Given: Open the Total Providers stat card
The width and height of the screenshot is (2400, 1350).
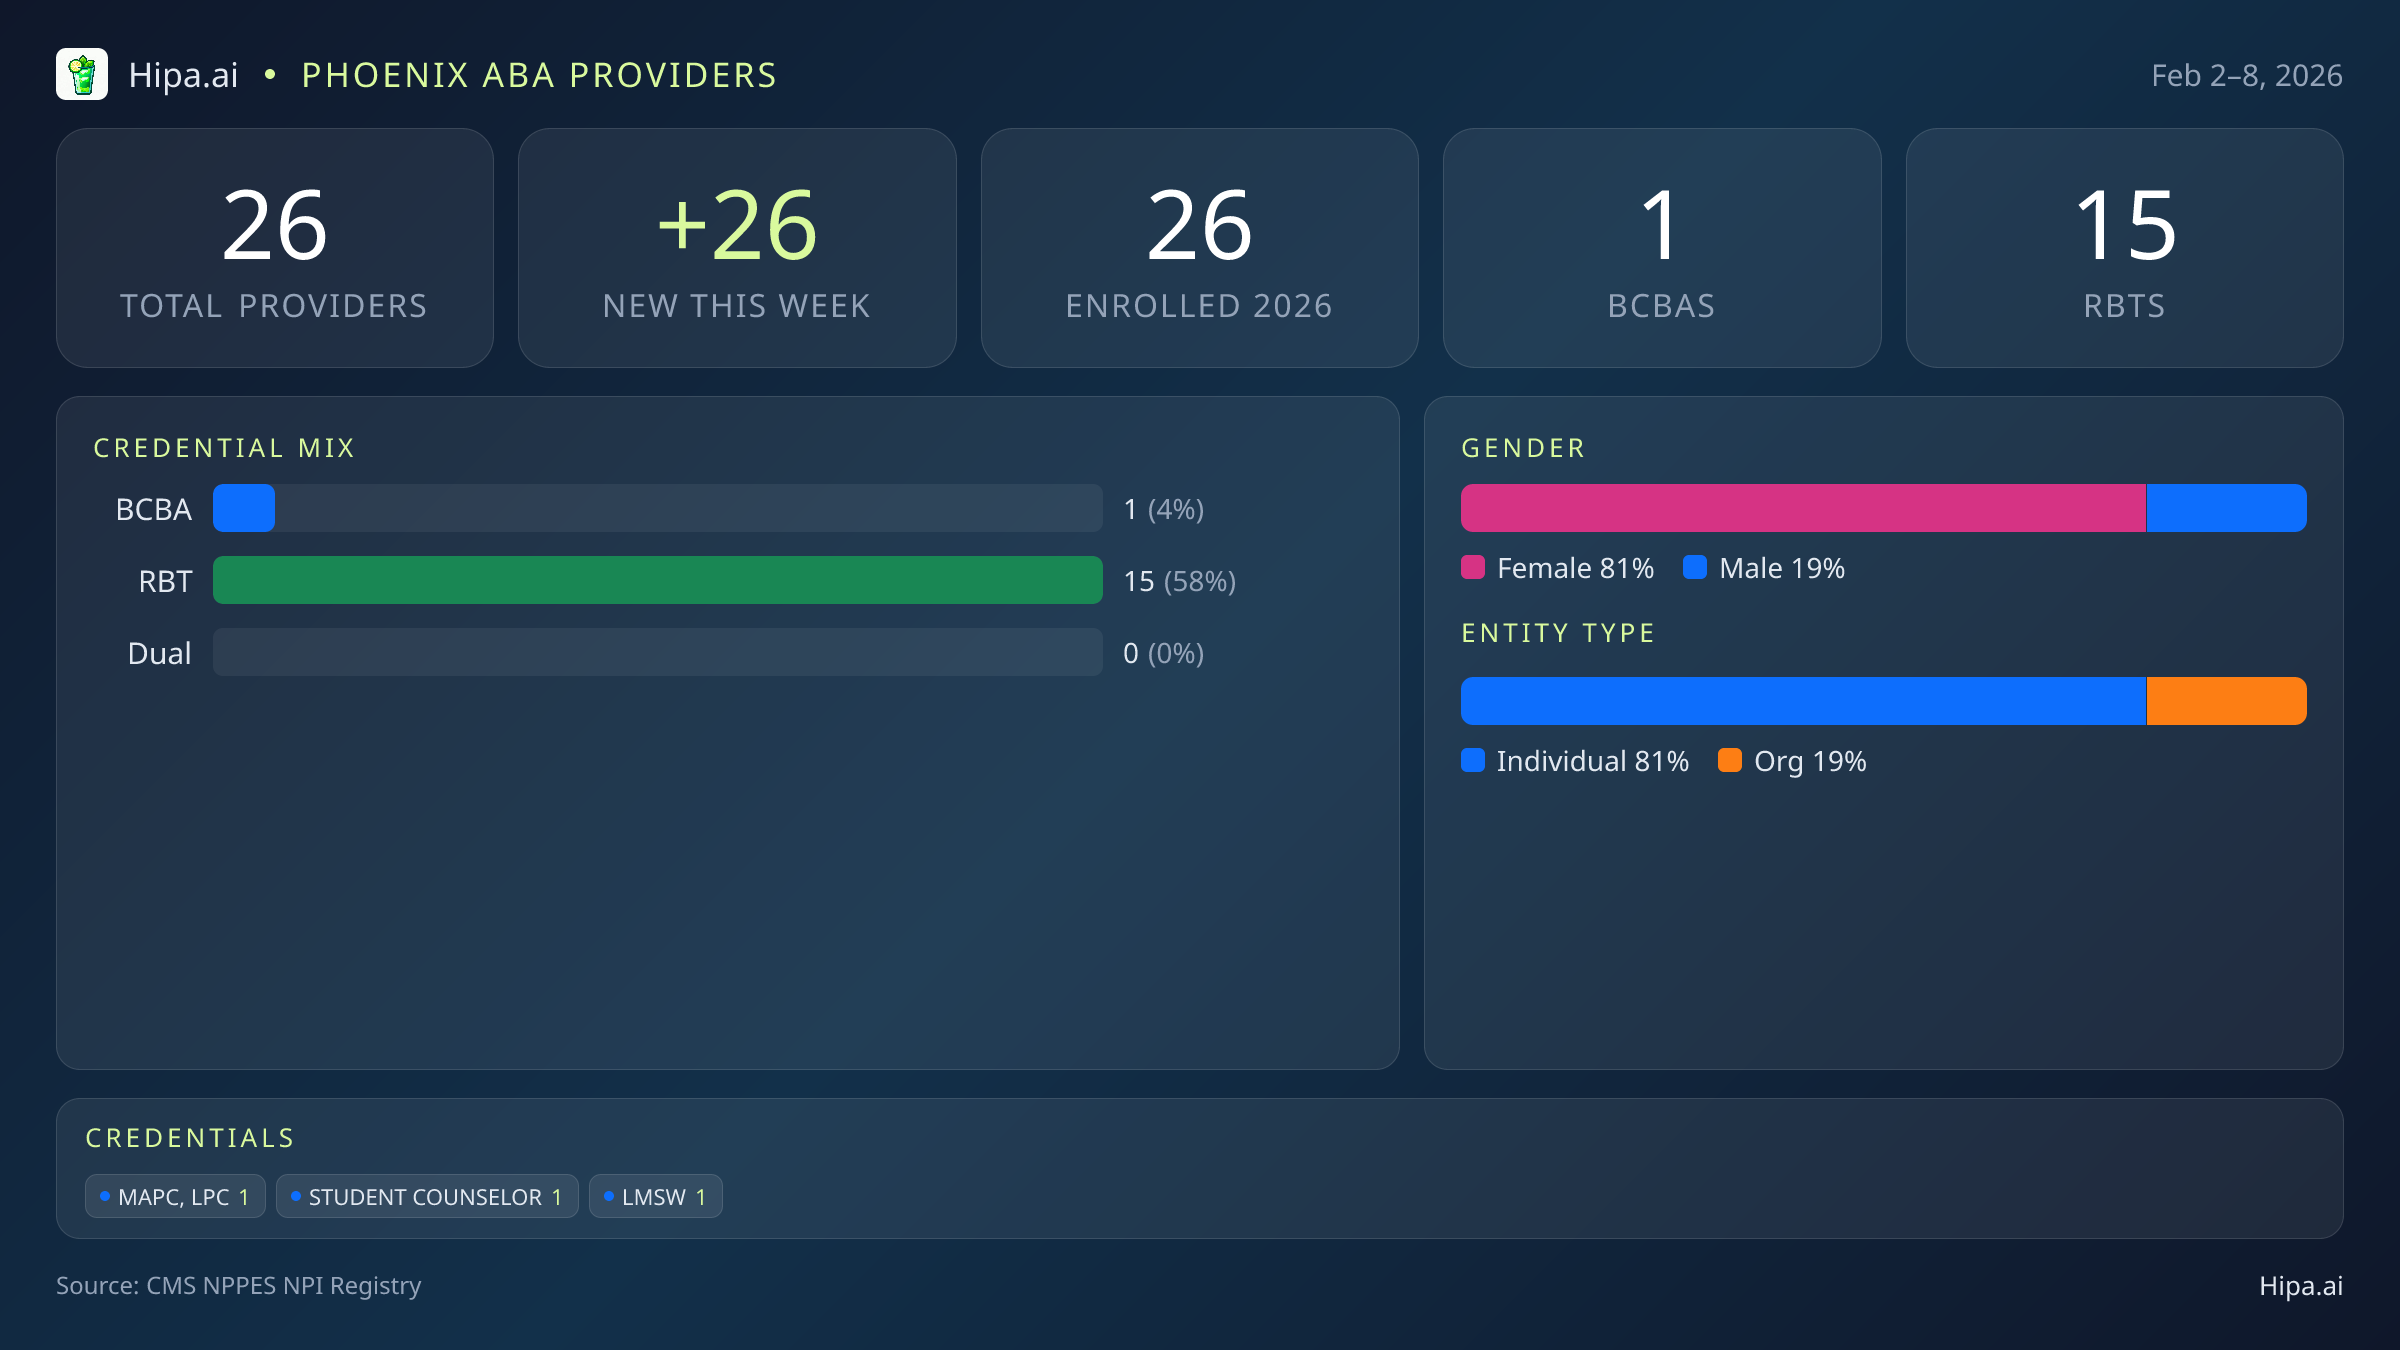Looking at the screenshot, I should 275,248.
